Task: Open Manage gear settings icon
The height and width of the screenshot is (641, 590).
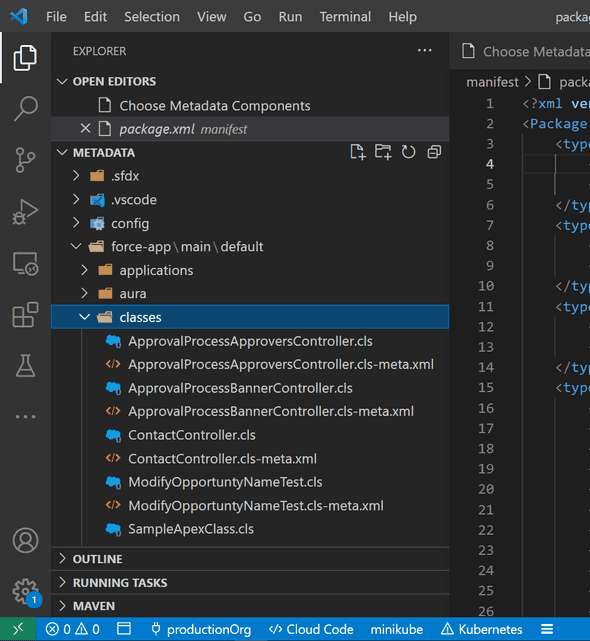Action: click(x=25, y=592)
